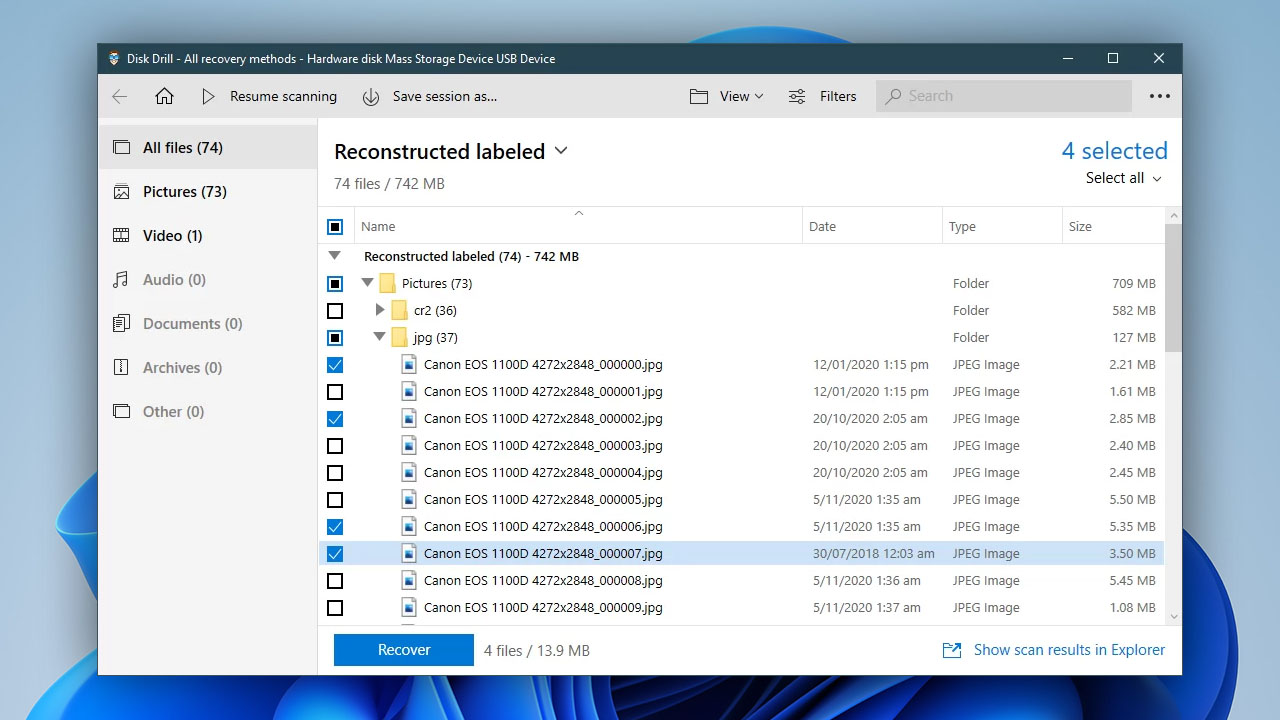
Task: Click the scrollbar down arrow
Action: [x=1174, y=617]
